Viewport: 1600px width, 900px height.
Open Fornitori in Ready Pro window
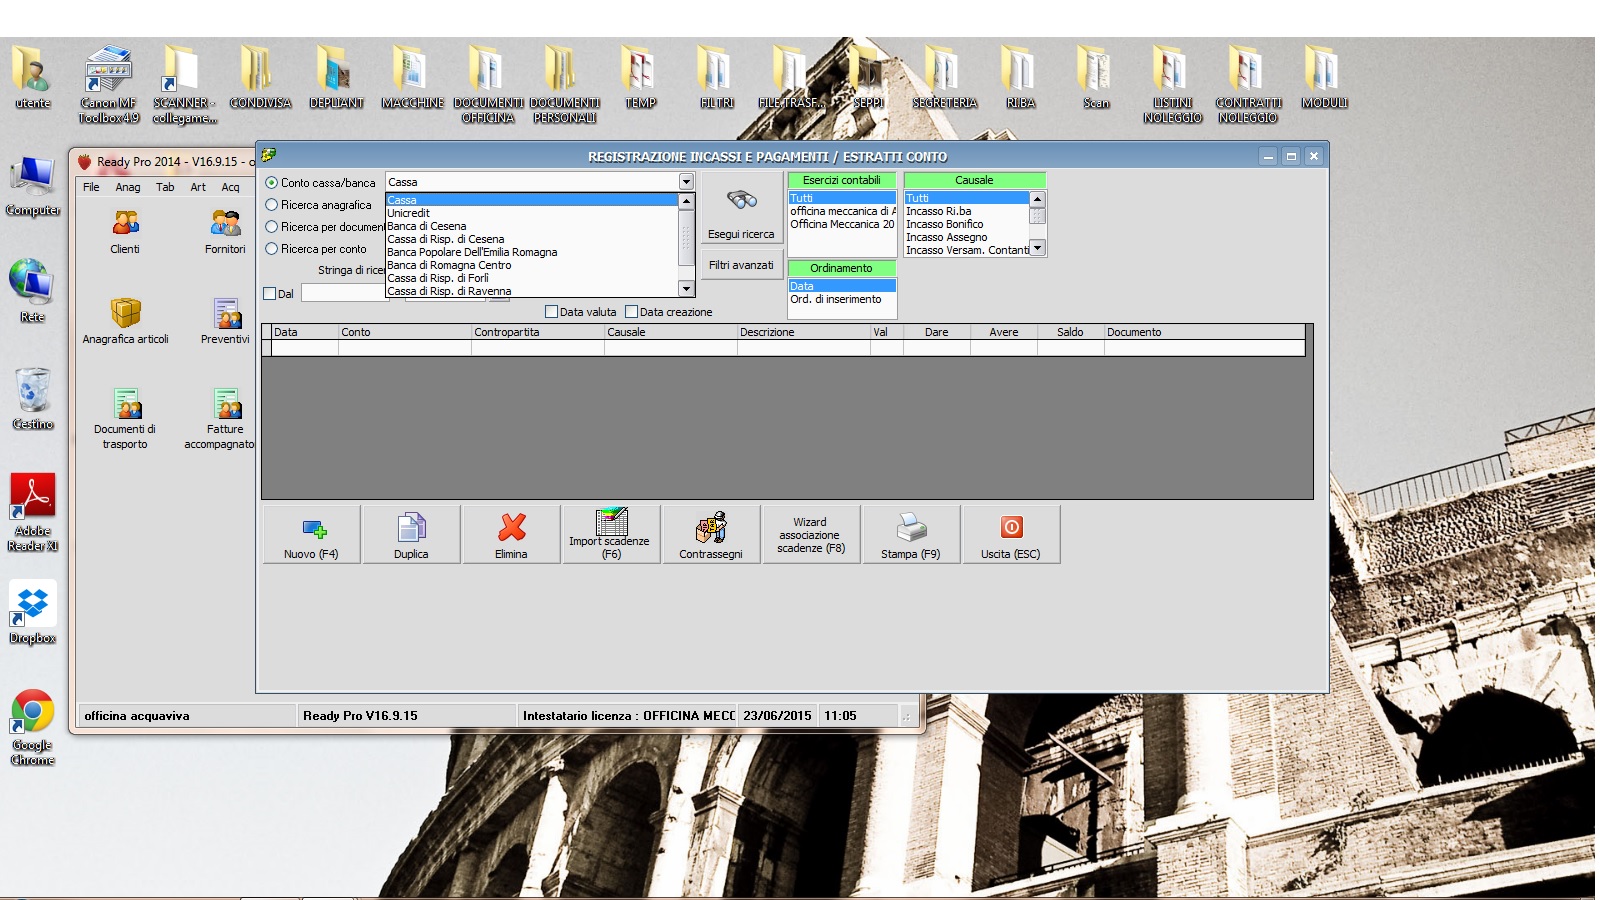tap(225, 231)
